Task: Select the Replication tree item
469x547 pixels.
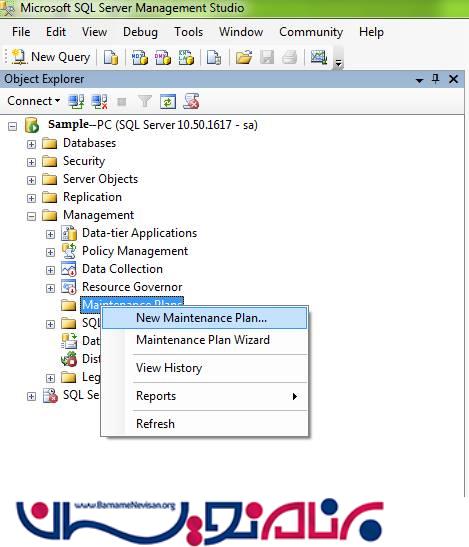Action: pyautogui.click(x=92, y=197)
